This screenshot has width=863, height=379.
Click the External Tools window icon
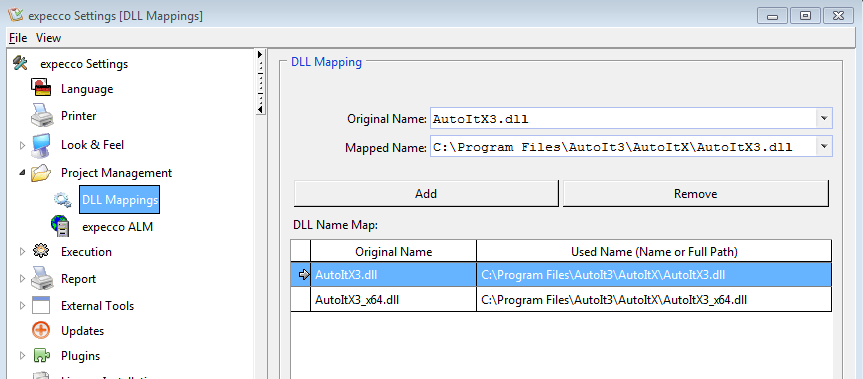click(41, 305)
